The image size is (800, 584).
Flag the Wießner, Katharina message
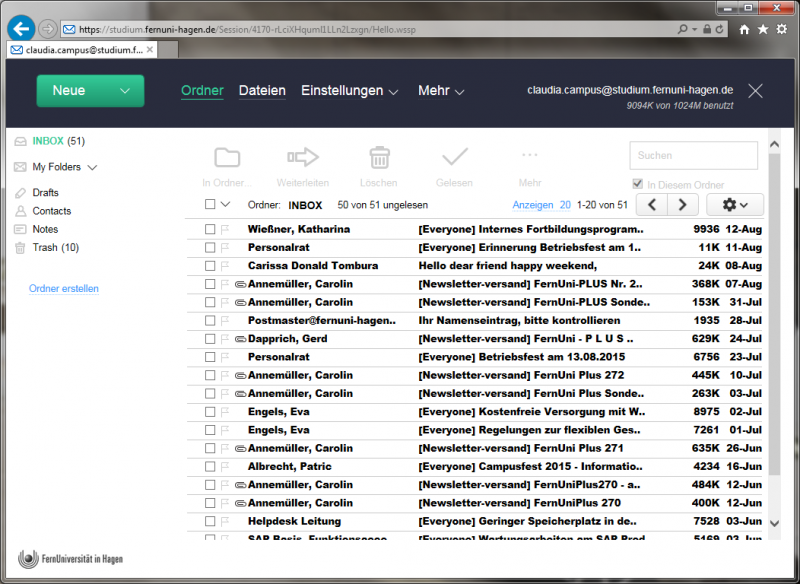[225, 230]
